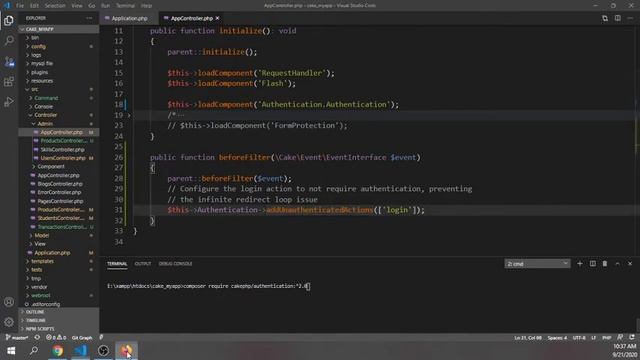Screen dimensions: 640x360
Task: Split the editor to the right
Action: tap(618, 18)
